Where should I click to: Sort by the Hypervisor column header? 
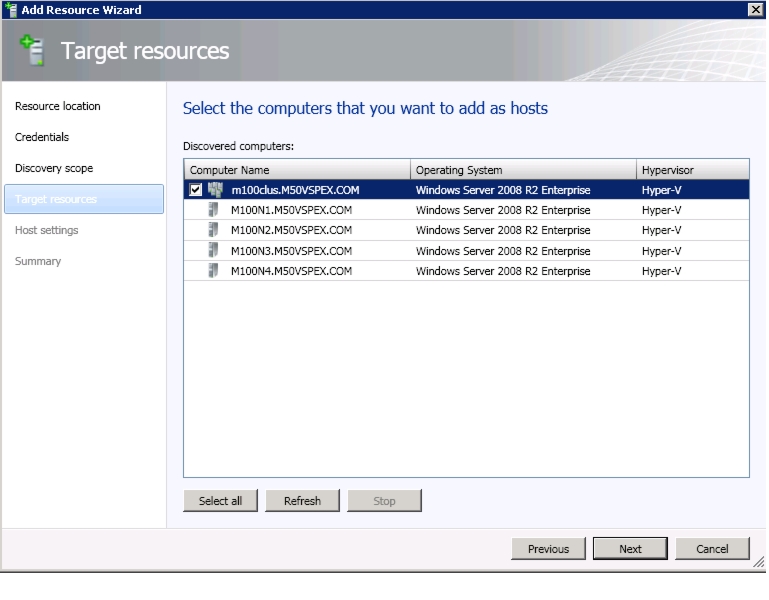click(x=692, y=170)
